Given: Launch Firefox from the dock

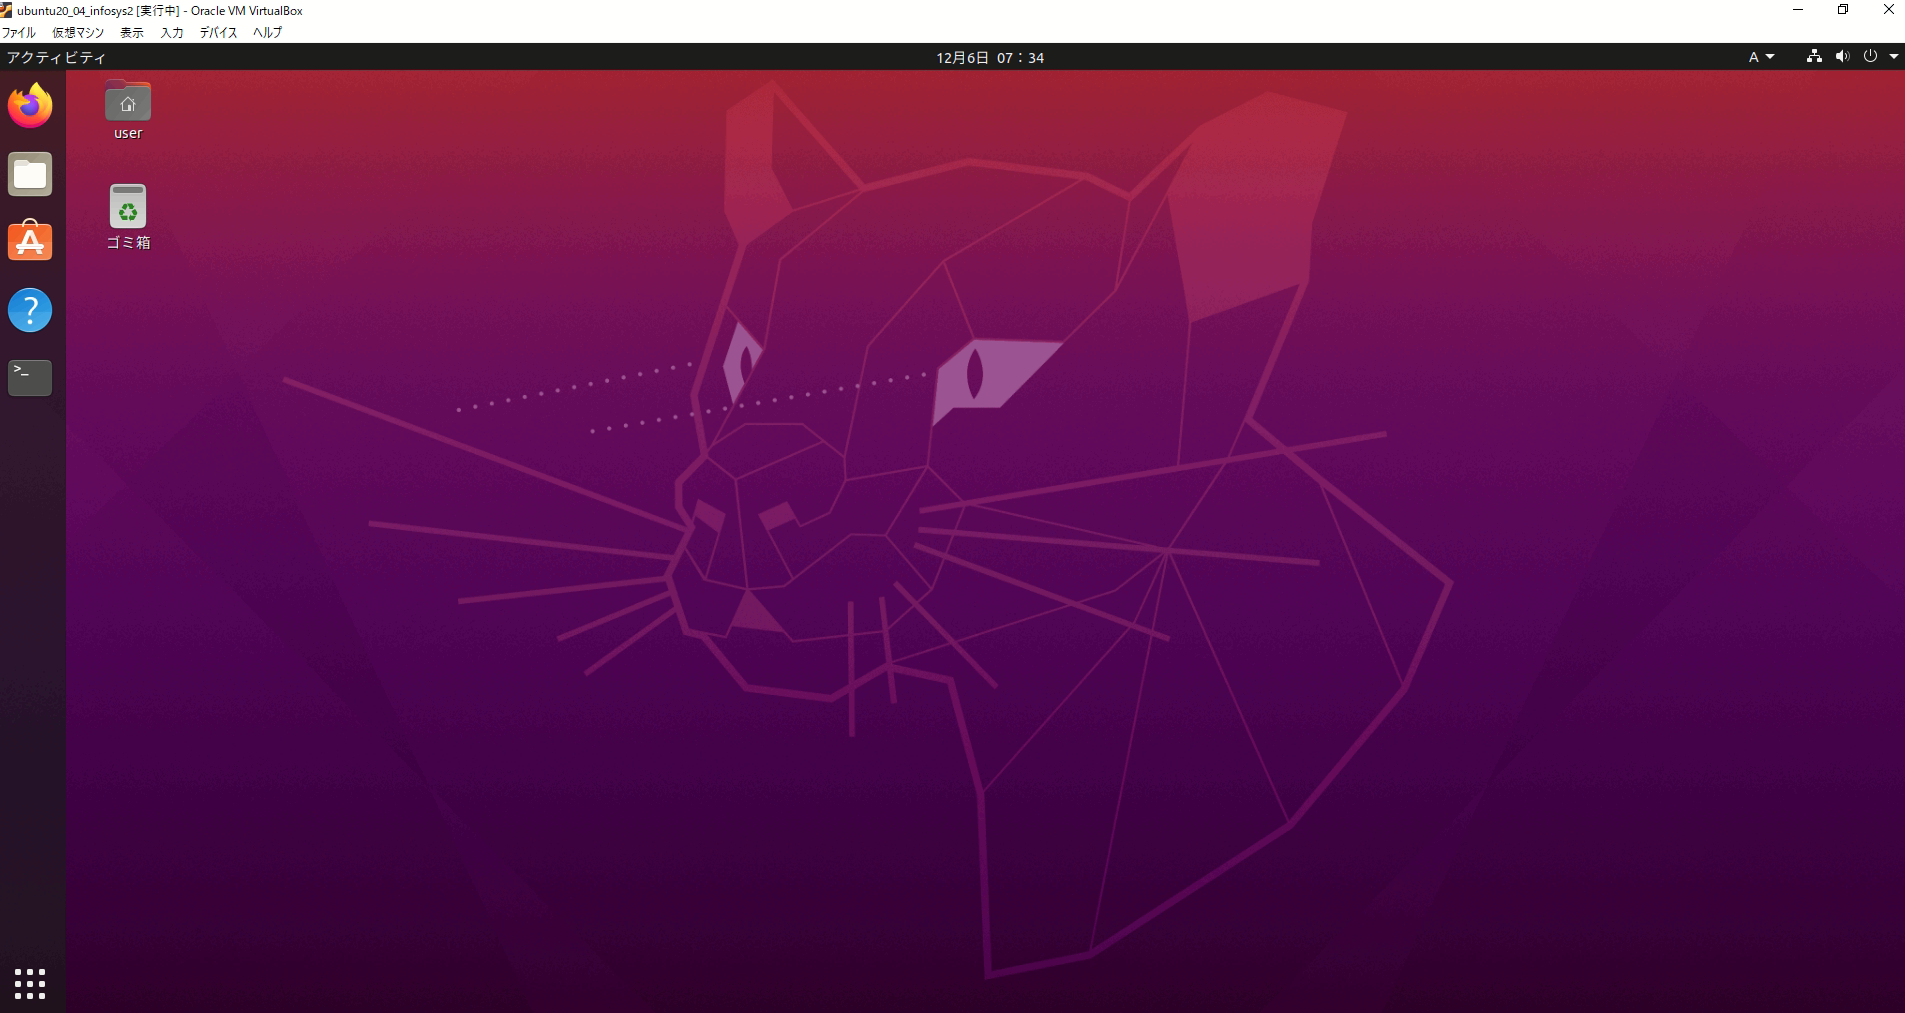Looking at the screenshot, I should (30, 105).
